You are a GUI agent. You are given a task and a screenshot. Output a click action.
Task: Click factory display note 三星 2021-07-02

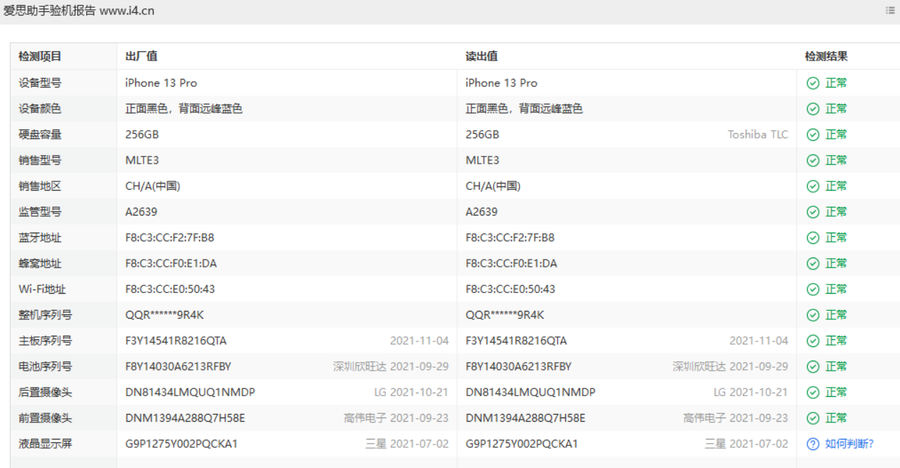point(407,444)
